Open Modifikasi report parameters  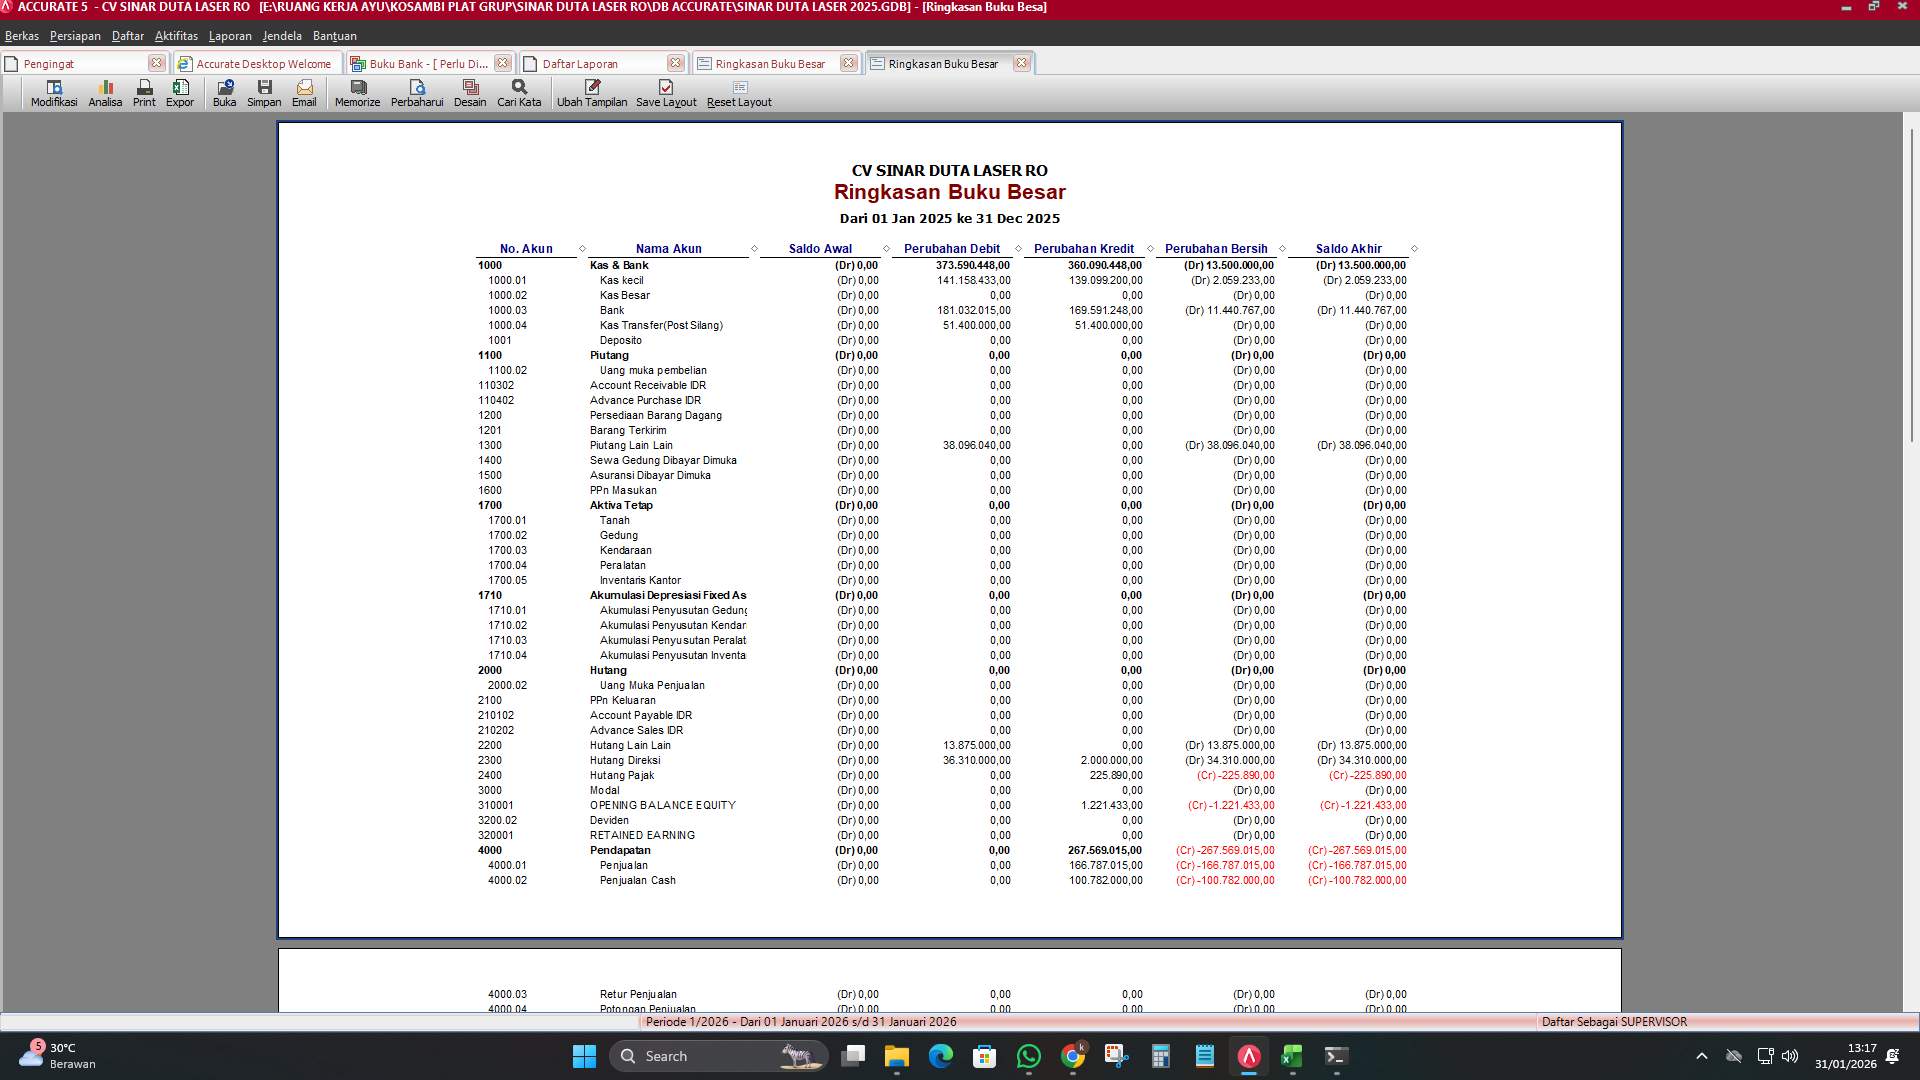point(52,92)
